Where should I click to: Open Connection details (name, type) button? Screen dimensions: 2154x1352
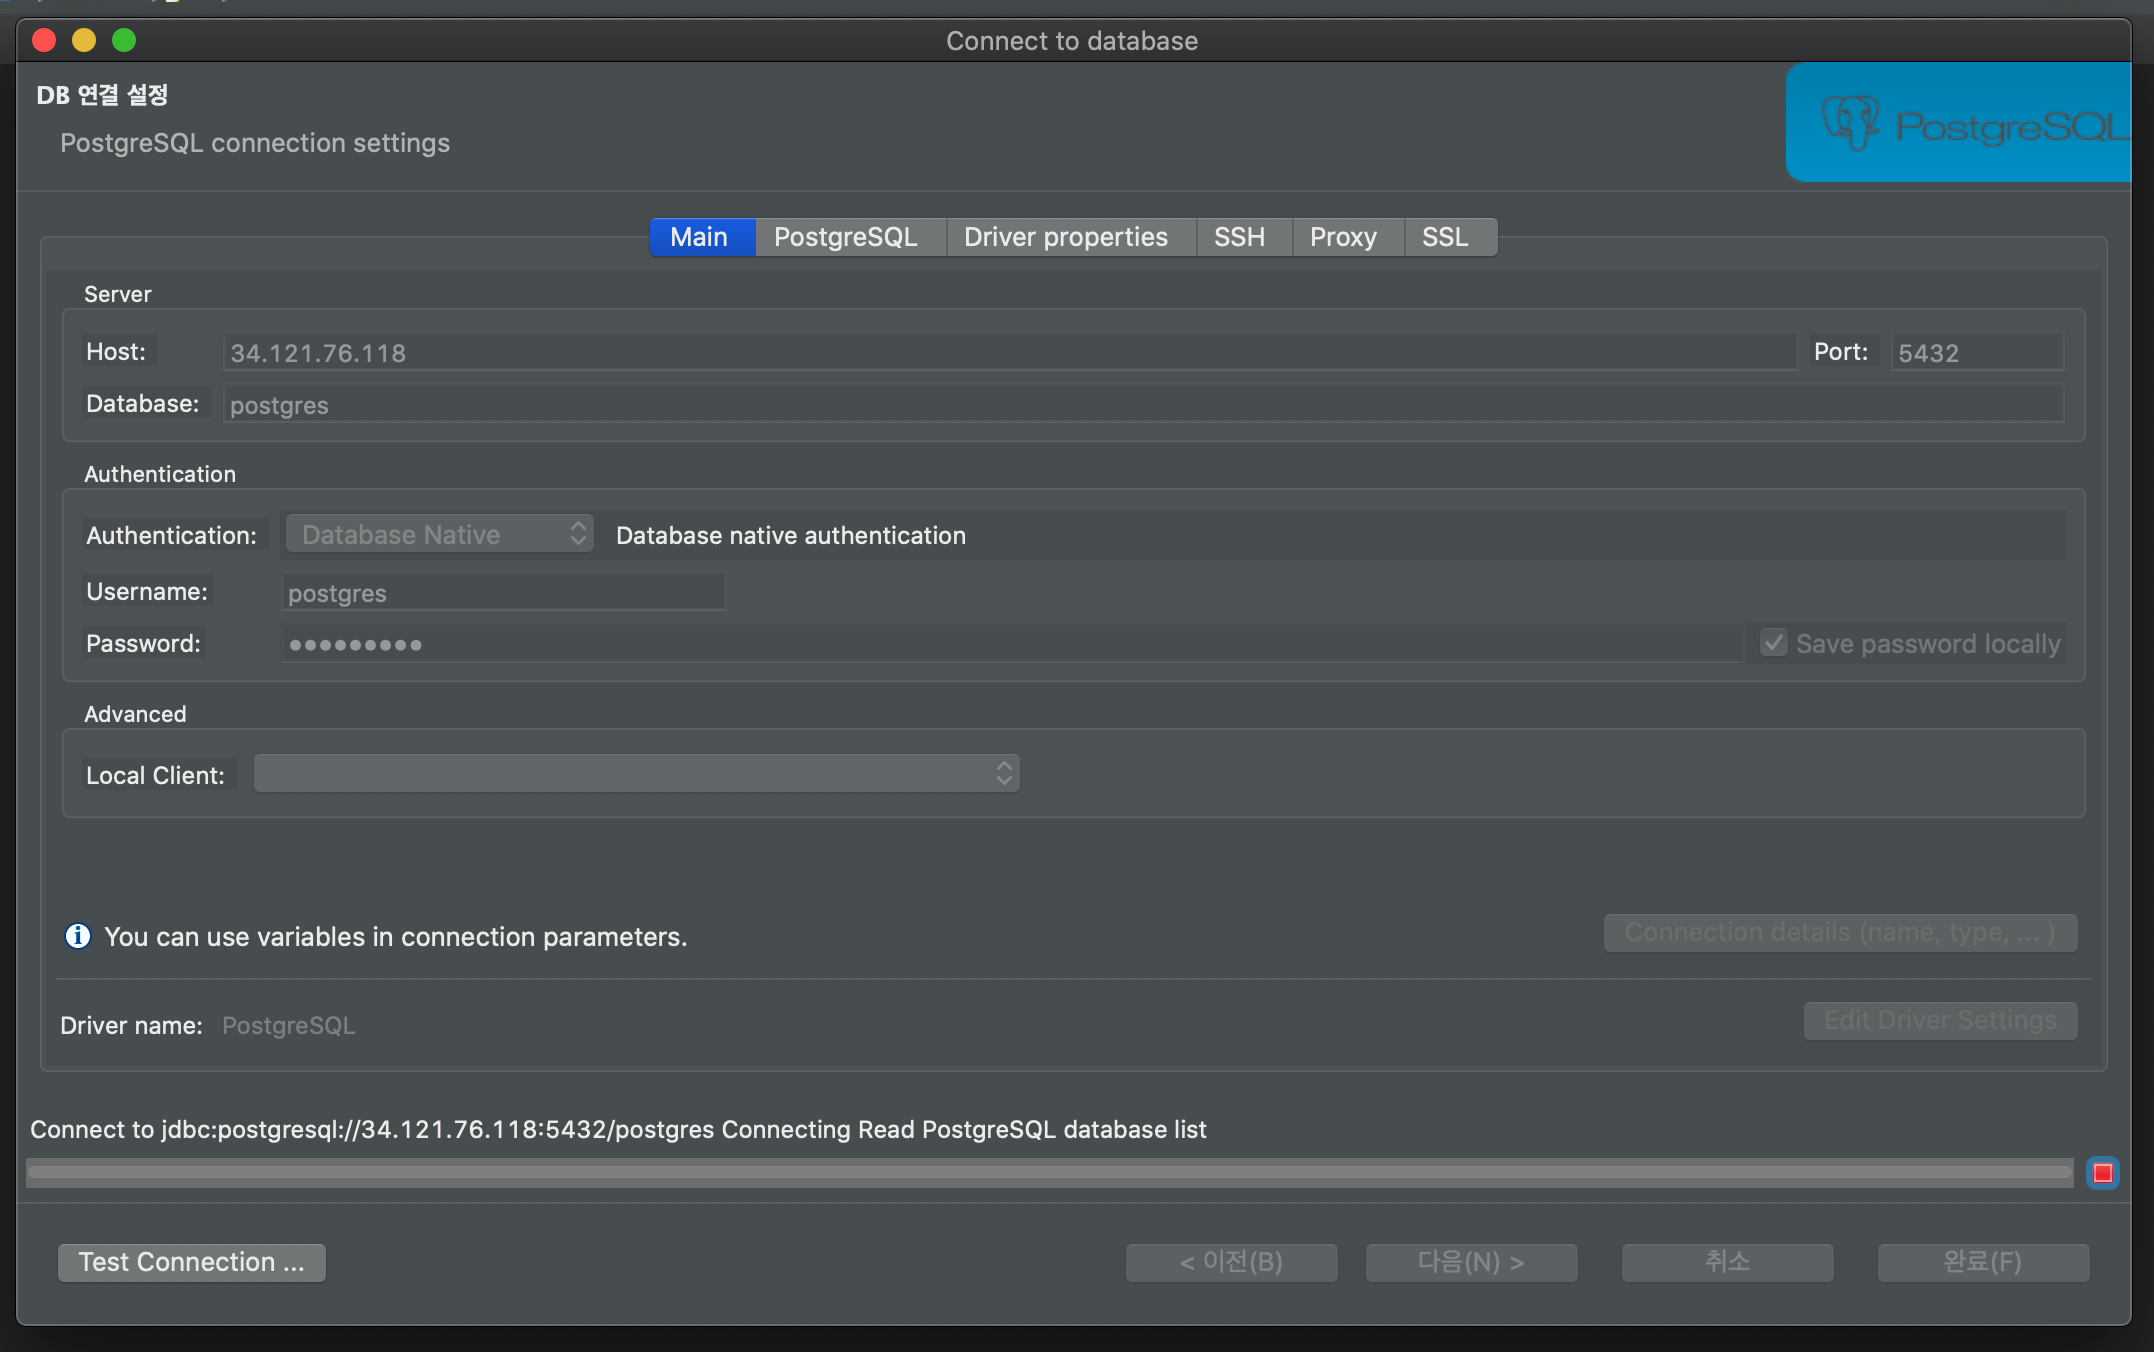click(x=1839, y=932)
